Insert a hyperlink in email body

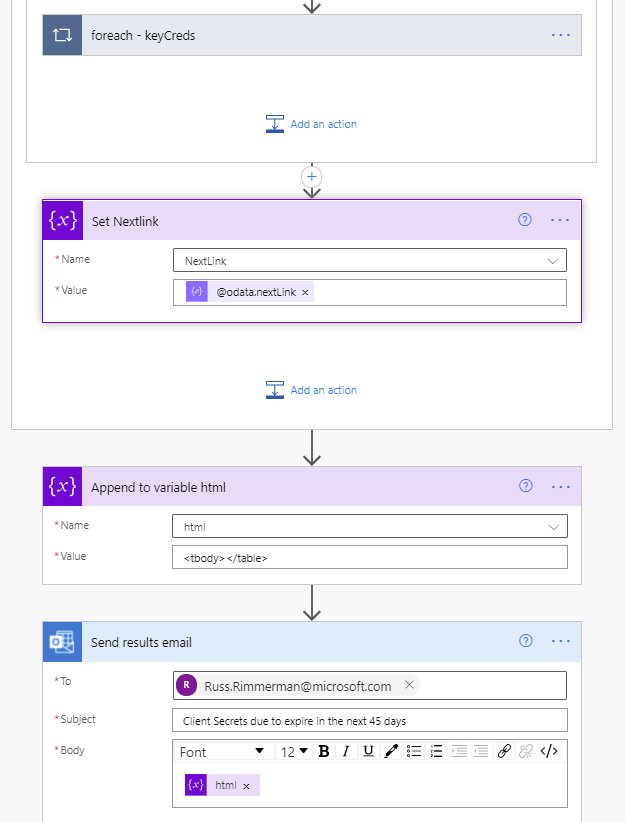[504, 751]
